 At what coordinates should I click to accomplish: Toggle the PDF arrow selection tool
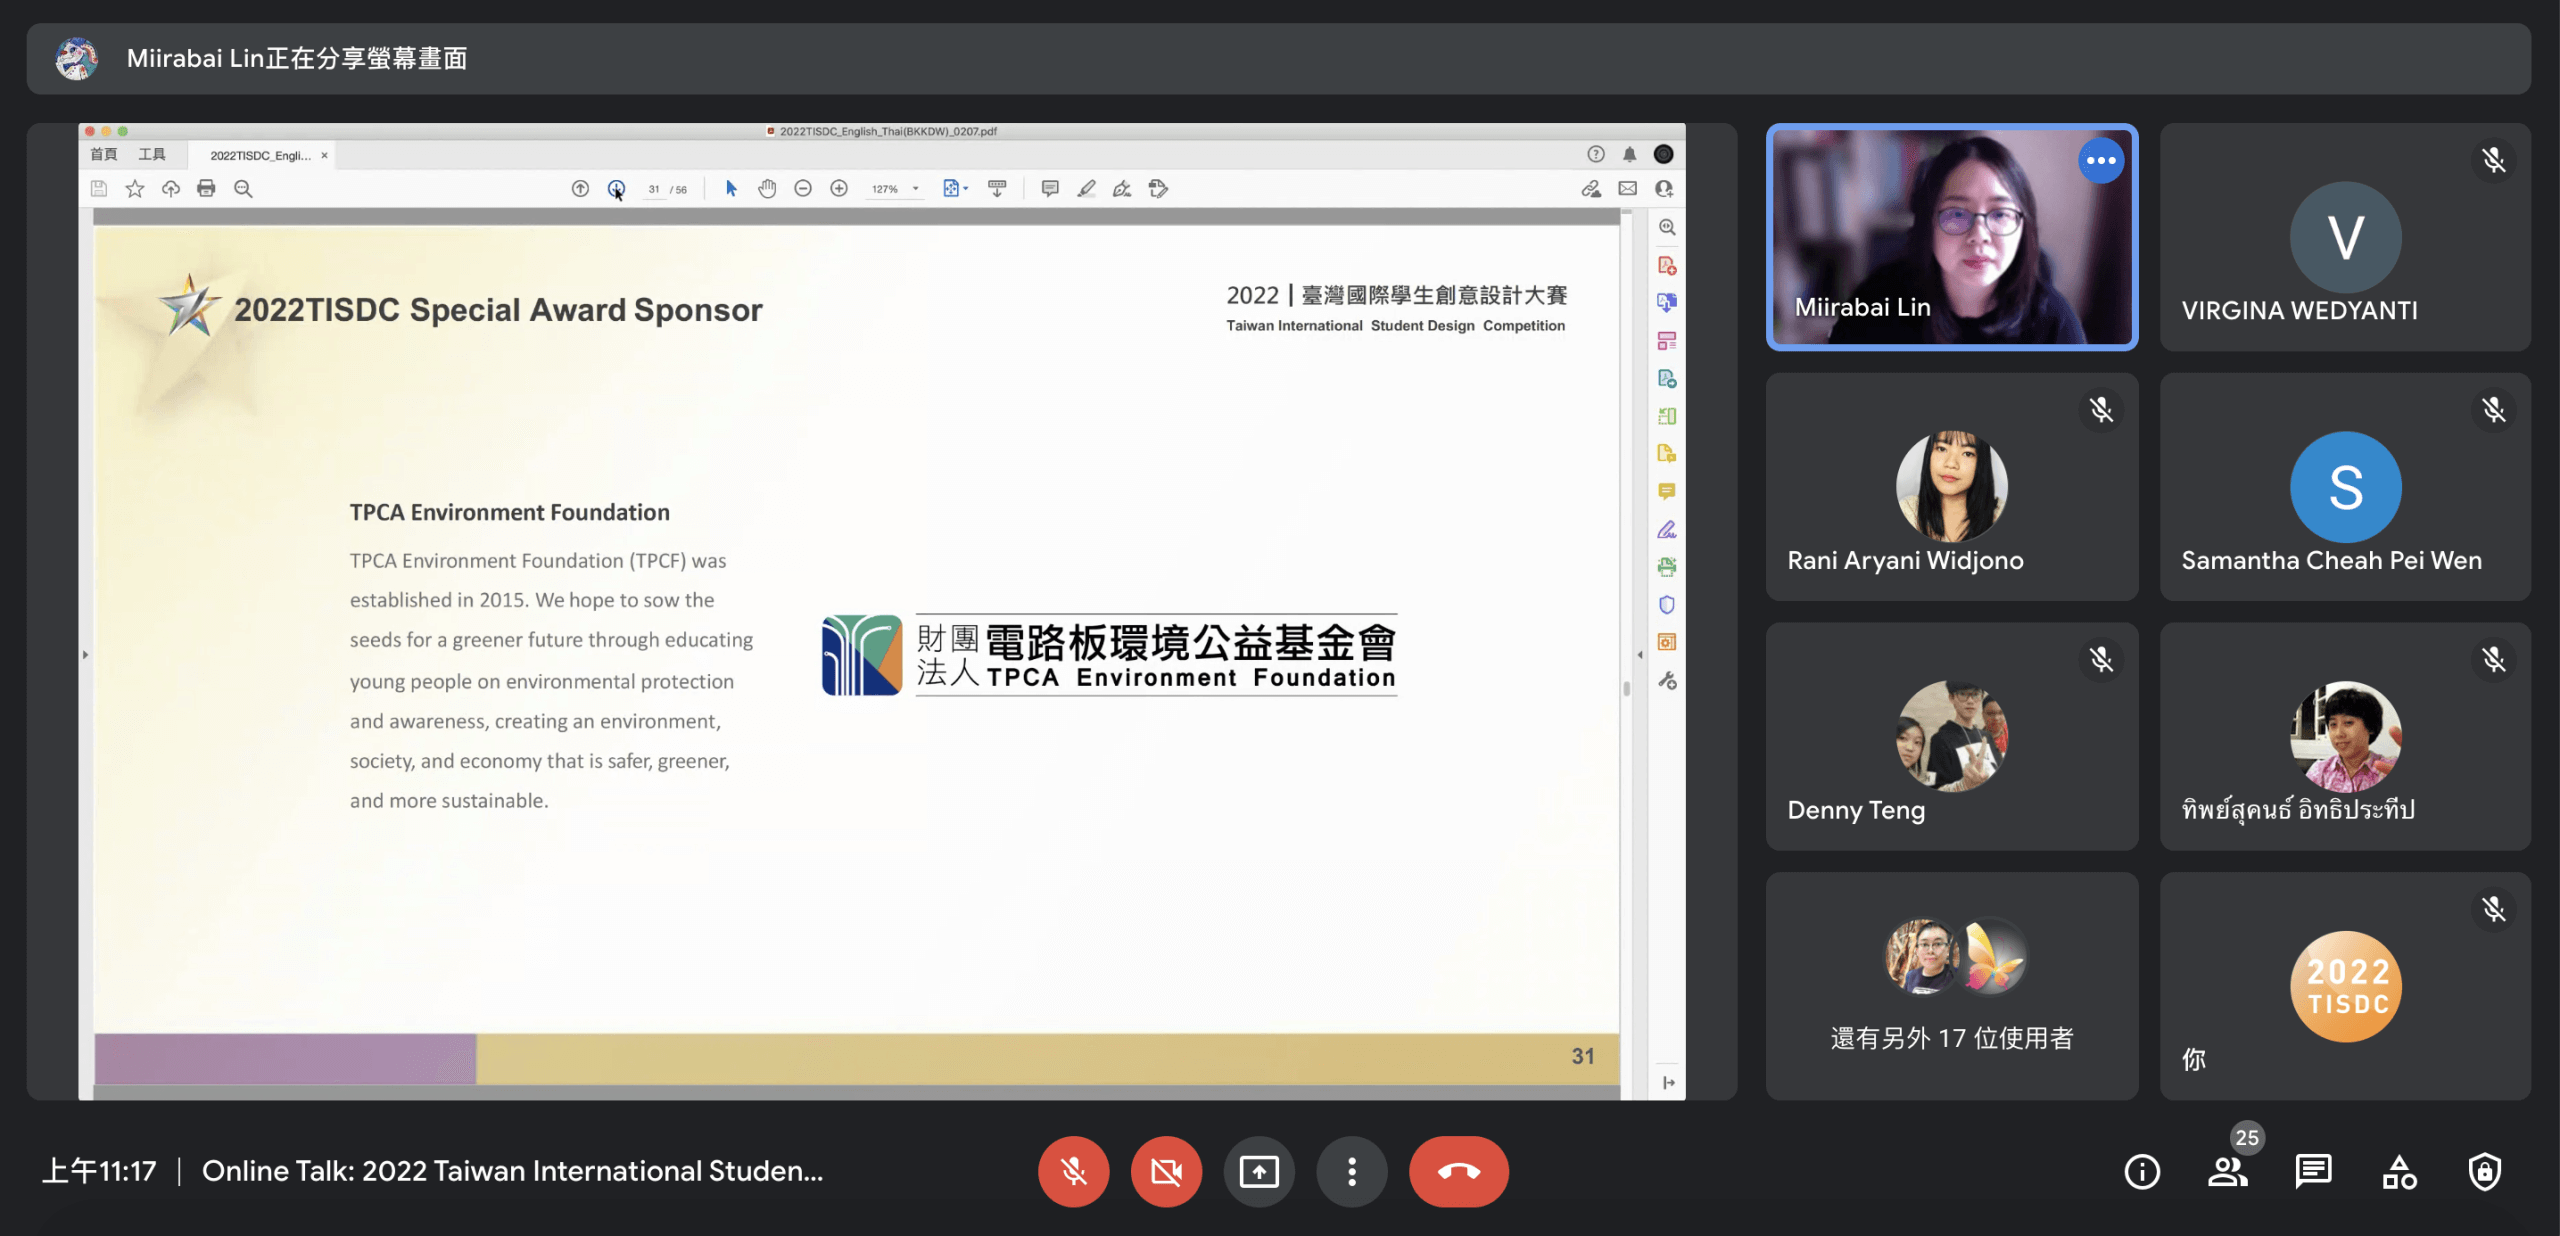[x=731, y=189]
